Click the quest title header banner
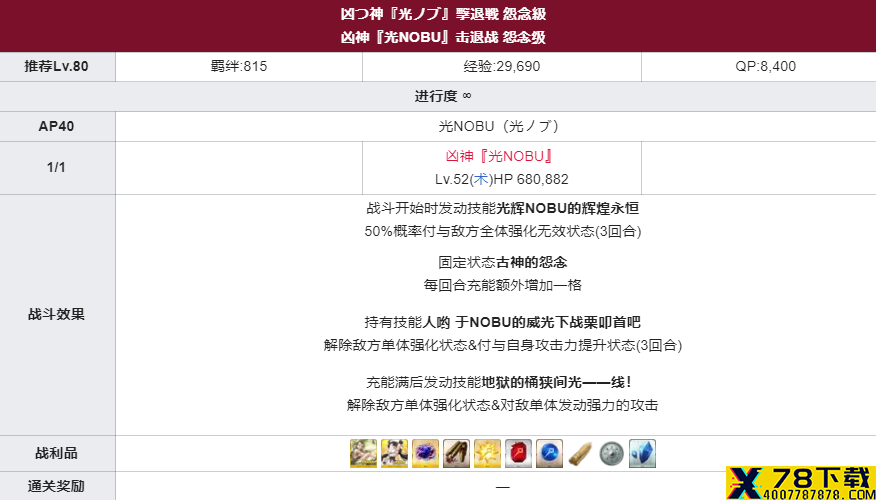This screenshot has width=876, height=500. 438,26
